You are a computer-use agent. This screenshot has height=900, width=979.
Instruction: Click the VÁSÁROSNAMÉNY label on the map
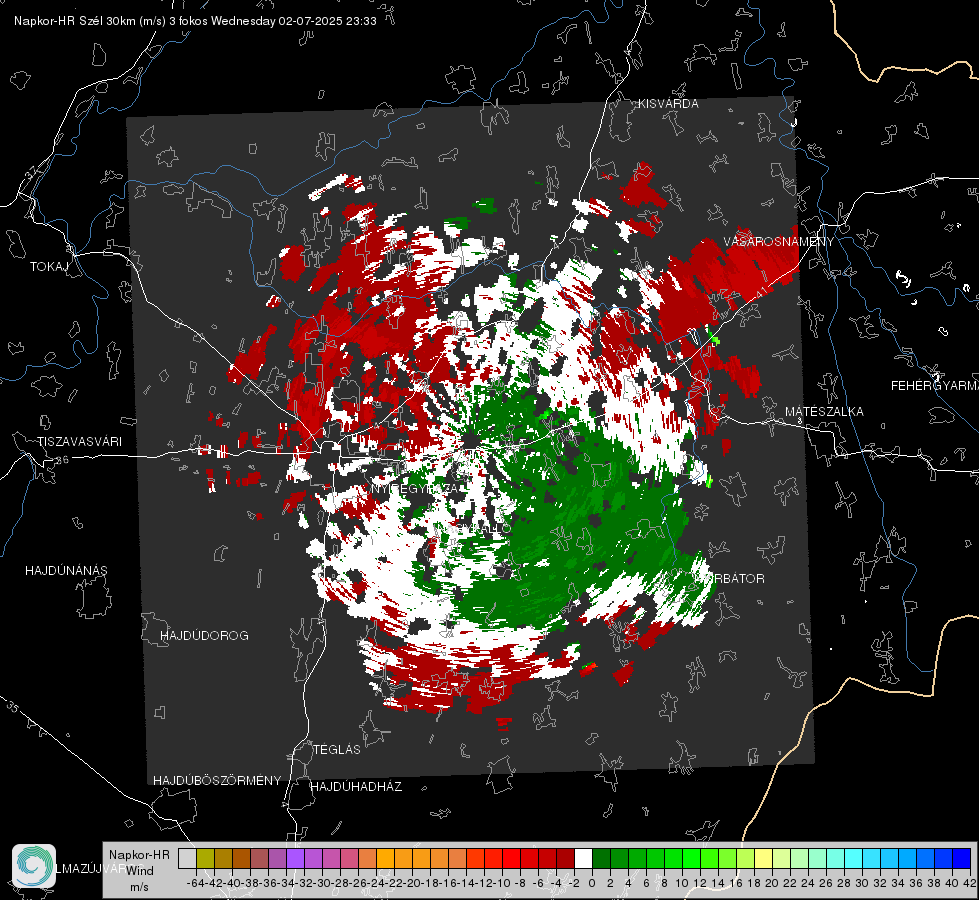tap(779, 242)
